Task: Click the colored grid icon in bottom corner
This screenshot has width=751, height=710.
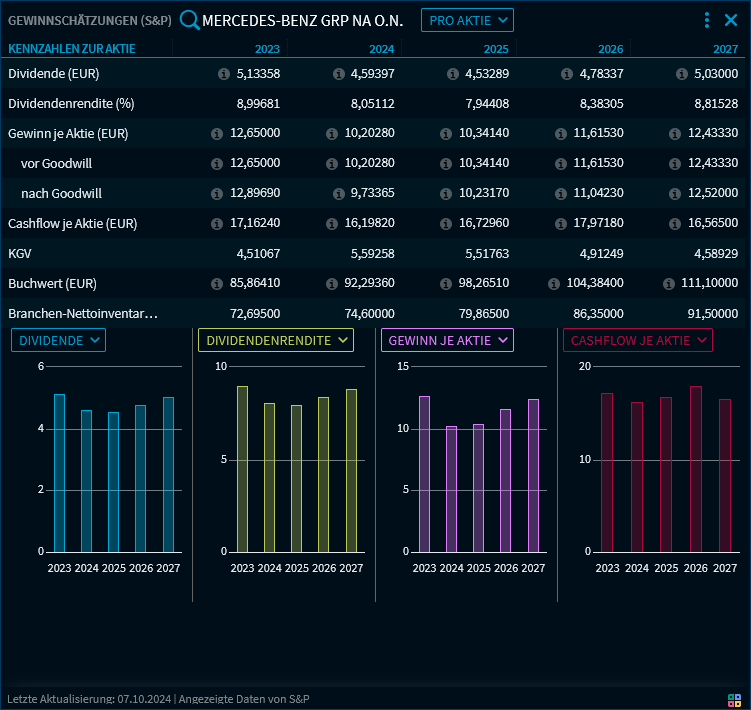Action: pyautogui.click(x=734, y=700)
